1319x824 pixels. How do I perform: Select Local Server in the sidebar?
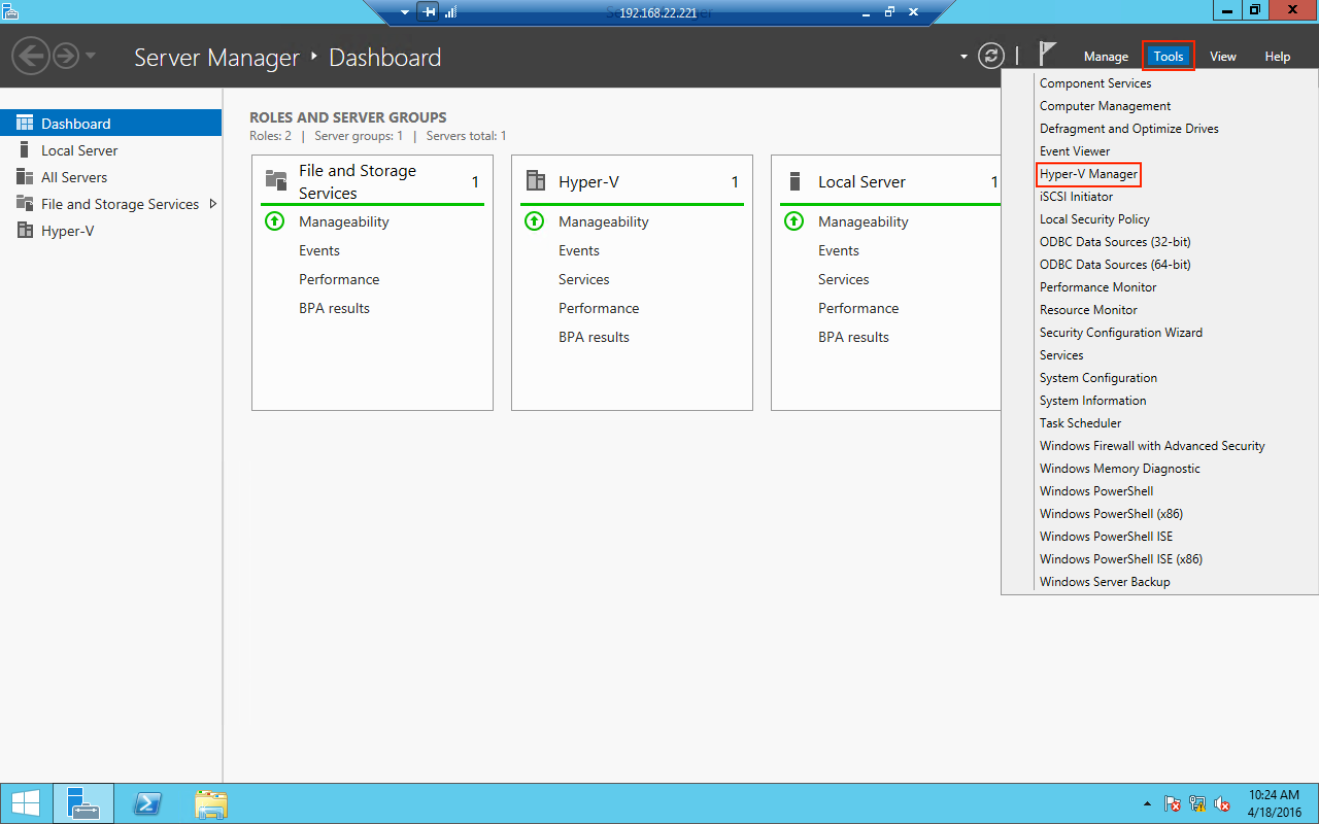[79, 150]
